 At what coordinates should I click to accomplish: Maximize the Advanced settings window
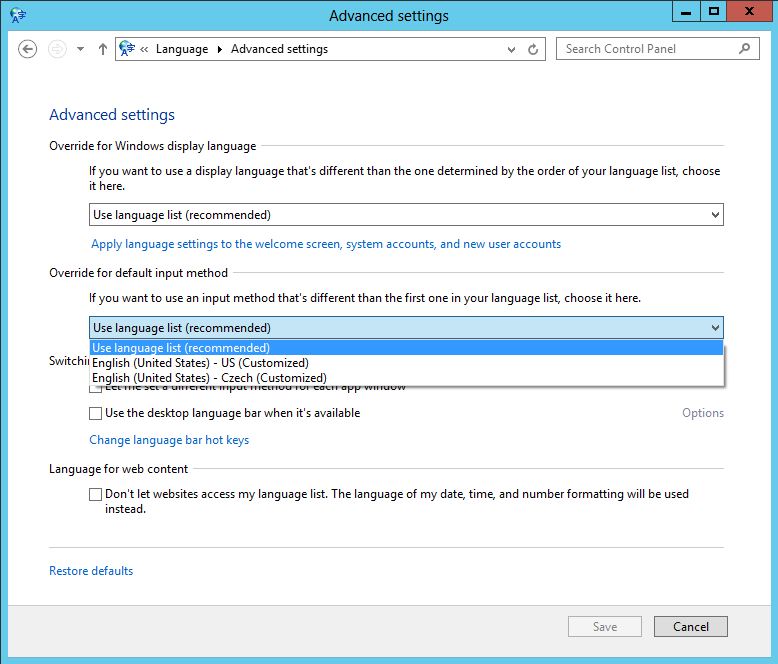click(713, 12)
